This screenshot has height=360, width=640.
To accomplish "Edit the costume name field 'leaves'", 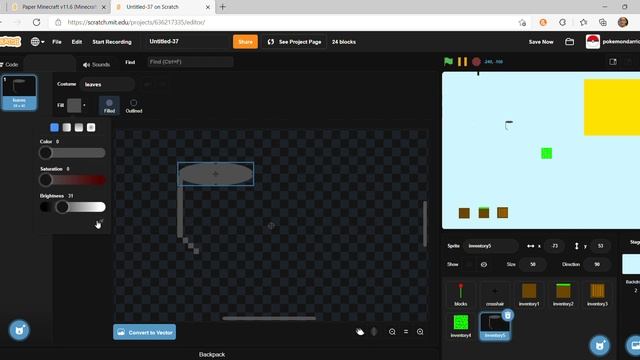I will (107, 84).
